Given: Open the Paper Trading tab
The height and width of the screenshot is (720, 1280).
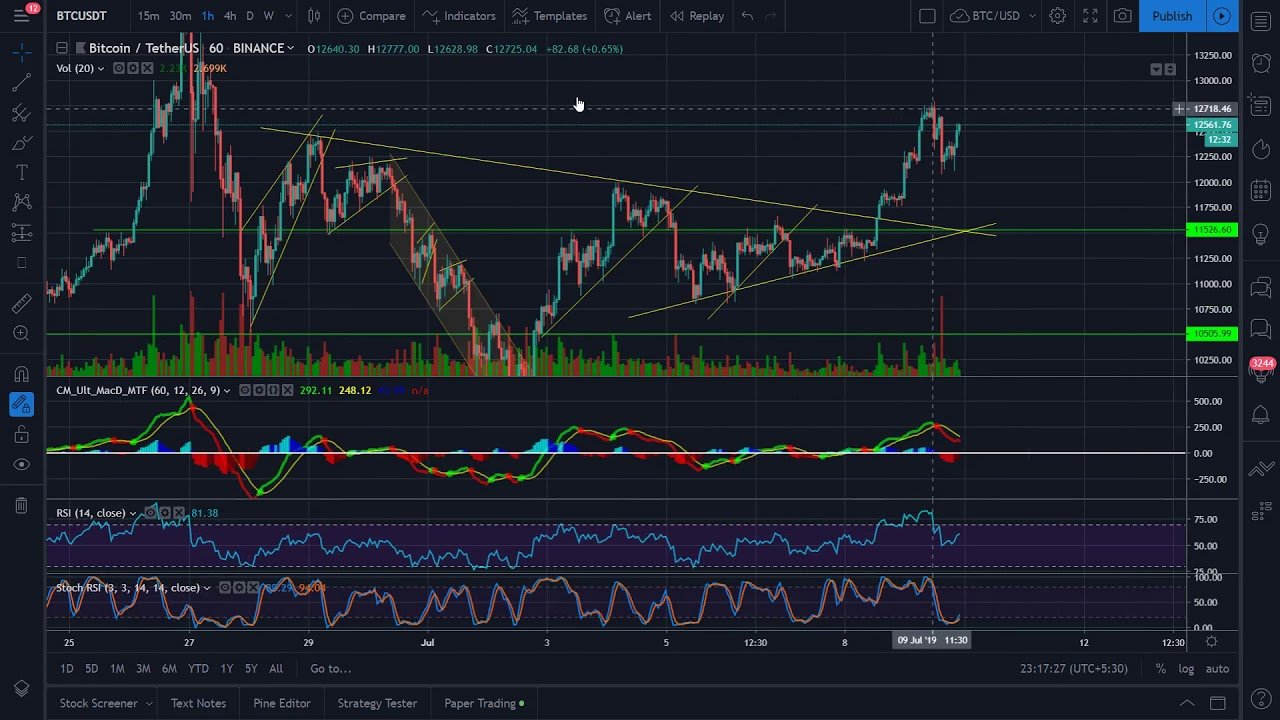Looking at the screenshot, I should (x=485, y=703).
